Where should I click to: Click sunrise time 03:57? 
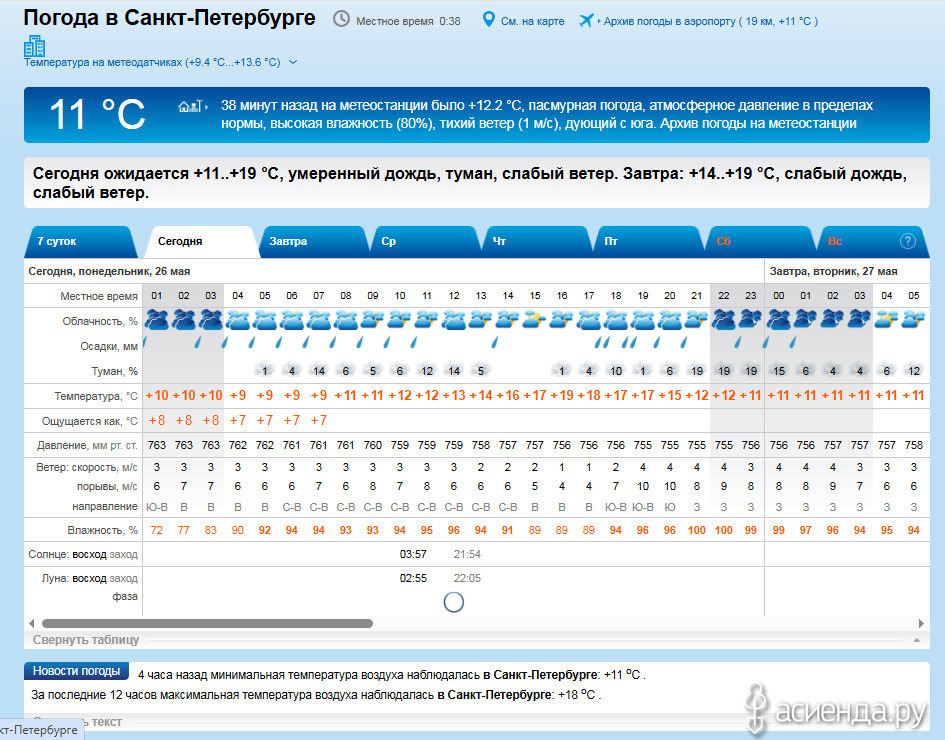point(413,554)
